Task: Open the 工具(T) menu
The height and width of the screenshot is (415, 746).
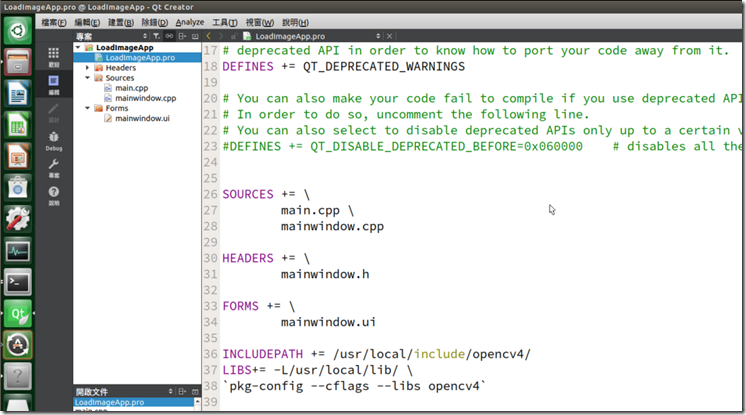Action: coord(225,21)
